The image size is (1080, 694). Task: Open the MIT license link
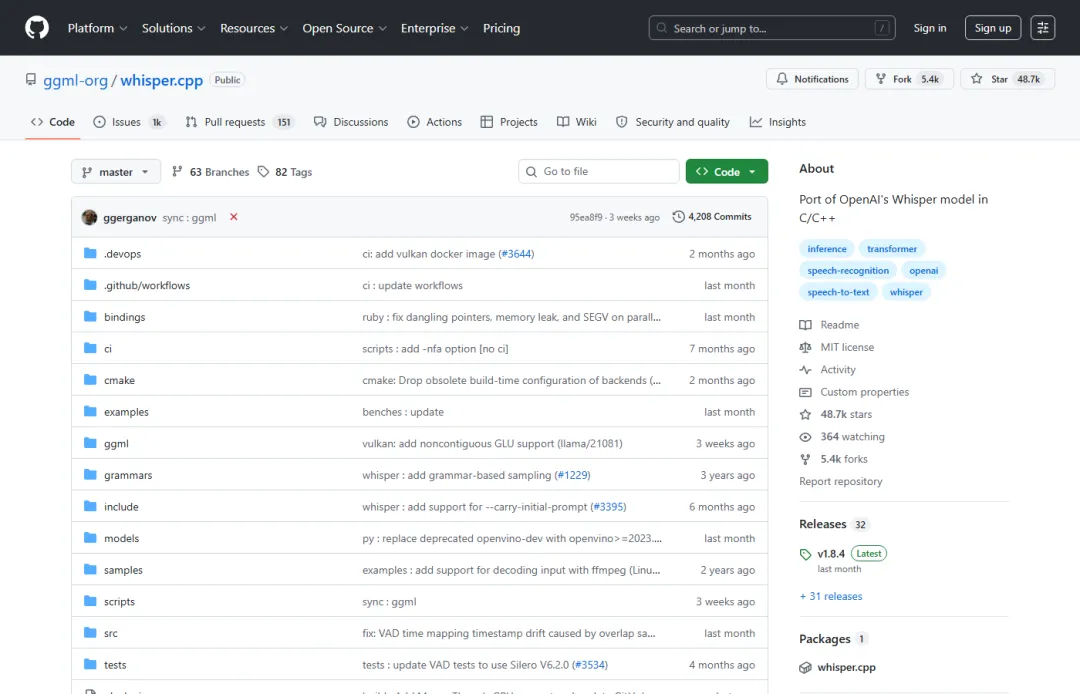pyautogui.click(x=837, y=347)
